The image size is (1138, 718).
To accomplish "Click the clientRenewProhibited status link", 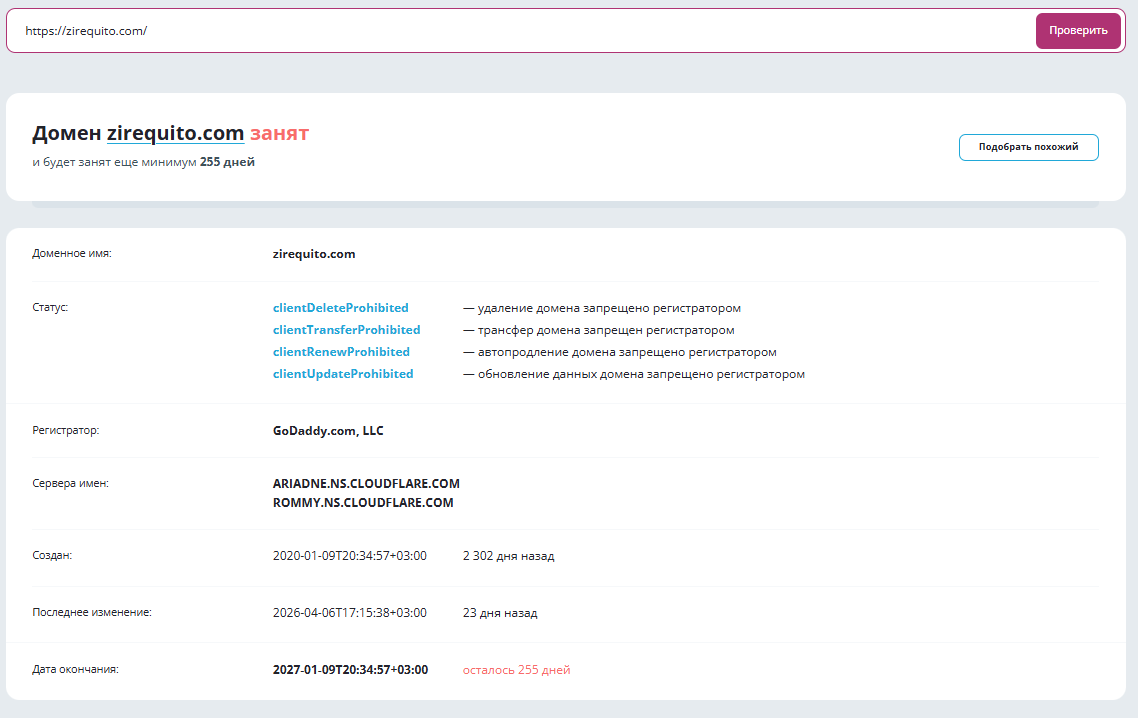I will 341,352.
